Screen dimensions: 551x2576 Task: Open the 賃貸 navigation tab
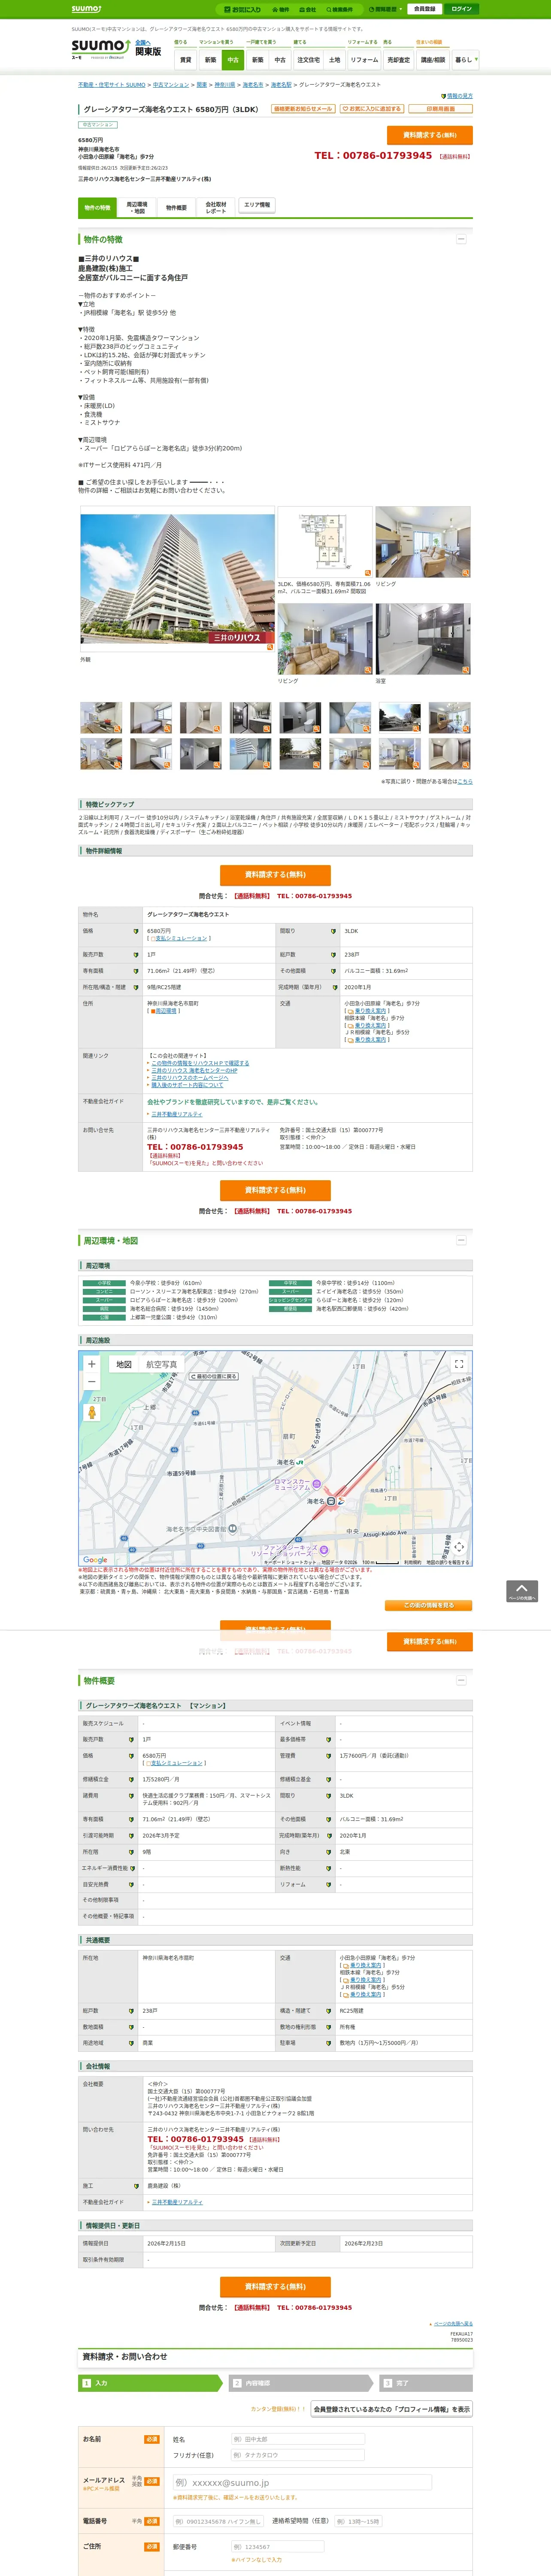185,60
